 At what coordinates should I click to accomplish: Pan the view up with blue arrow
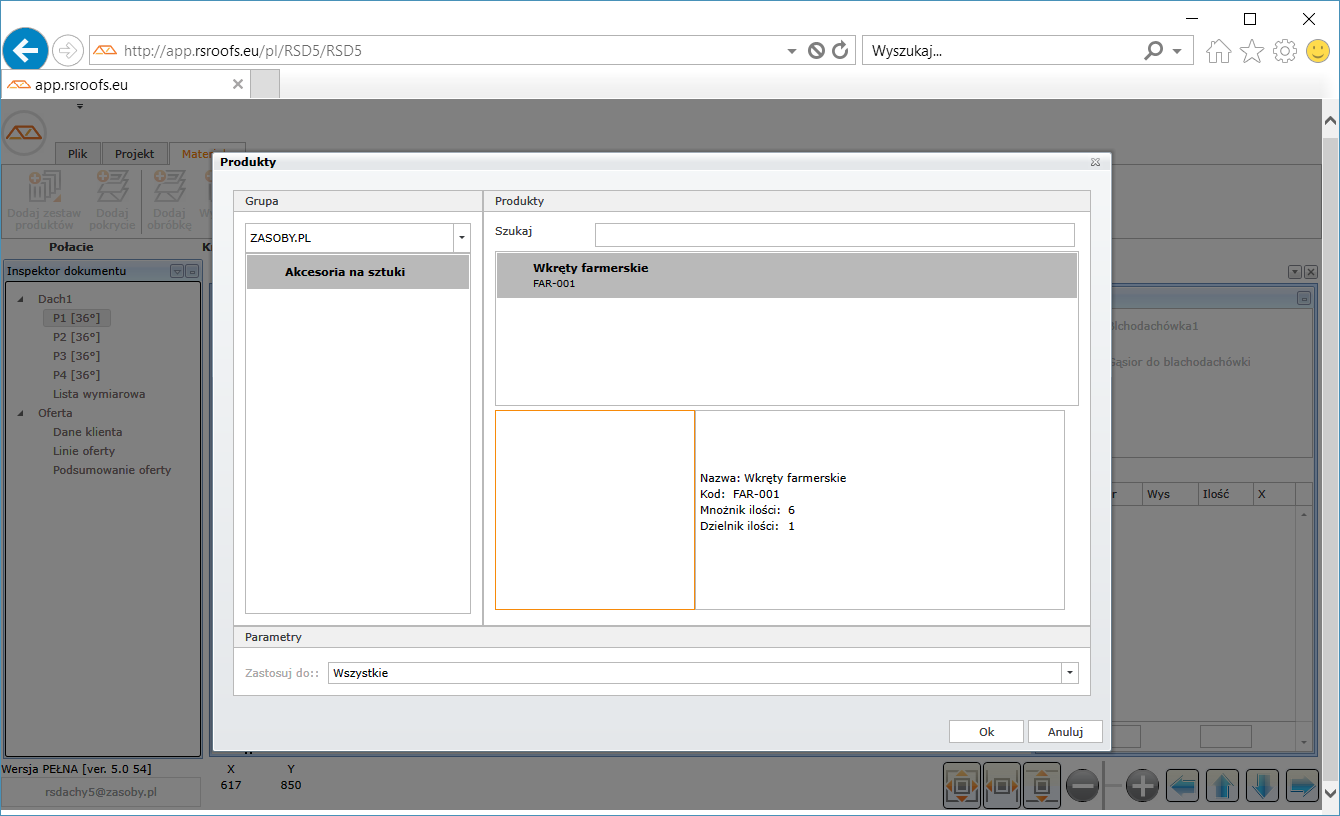pyautogui.click(x=1222, y=786)
